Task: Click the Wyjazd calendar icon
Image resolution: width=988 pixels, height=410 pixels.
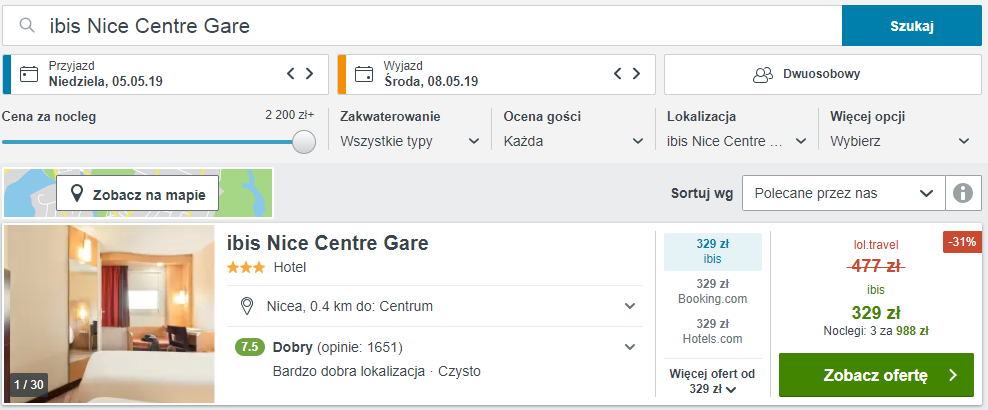Action: coord(364,74)
